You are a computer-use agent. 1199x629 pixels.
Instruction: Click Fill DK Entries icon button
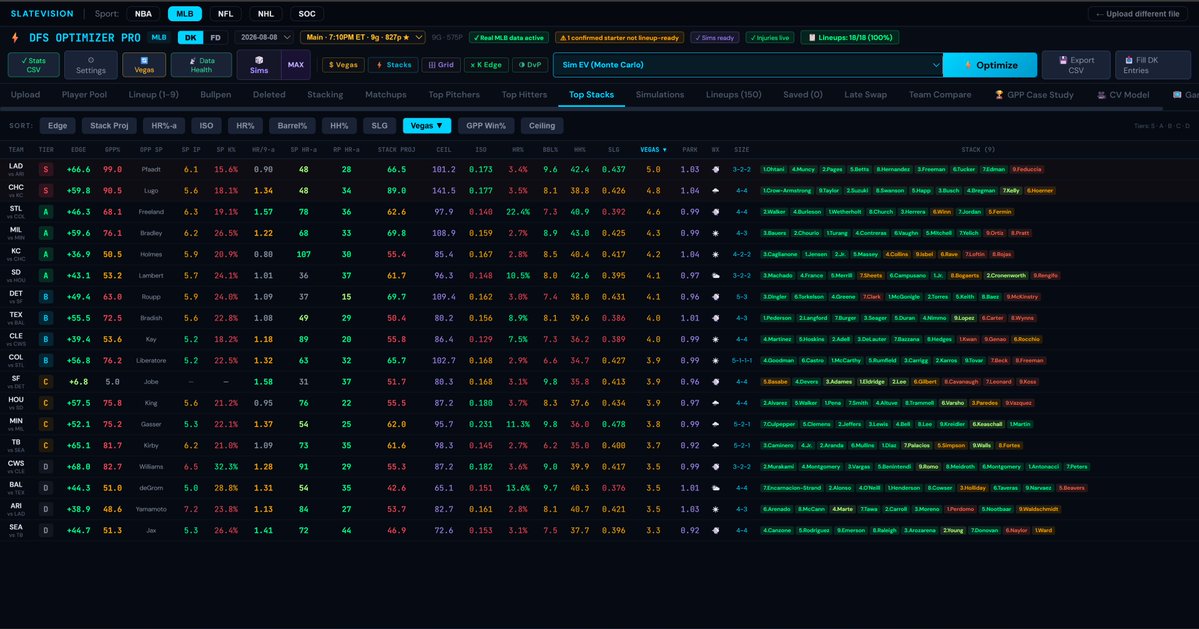1152,65
